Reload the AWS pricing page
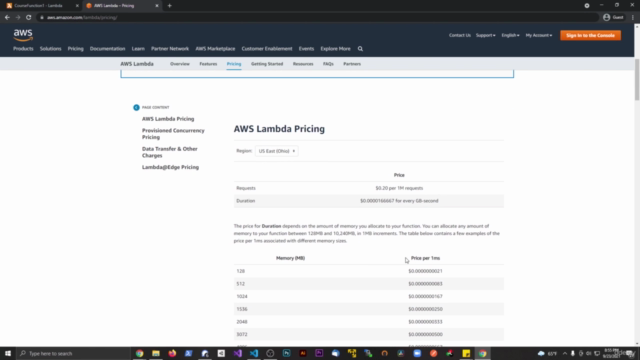 (29, 18)
